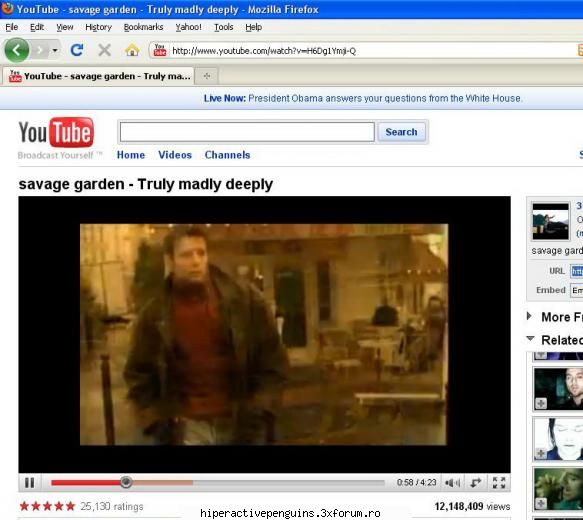
Task: Rate the video with five stars
Action: [x=70, y=506]
